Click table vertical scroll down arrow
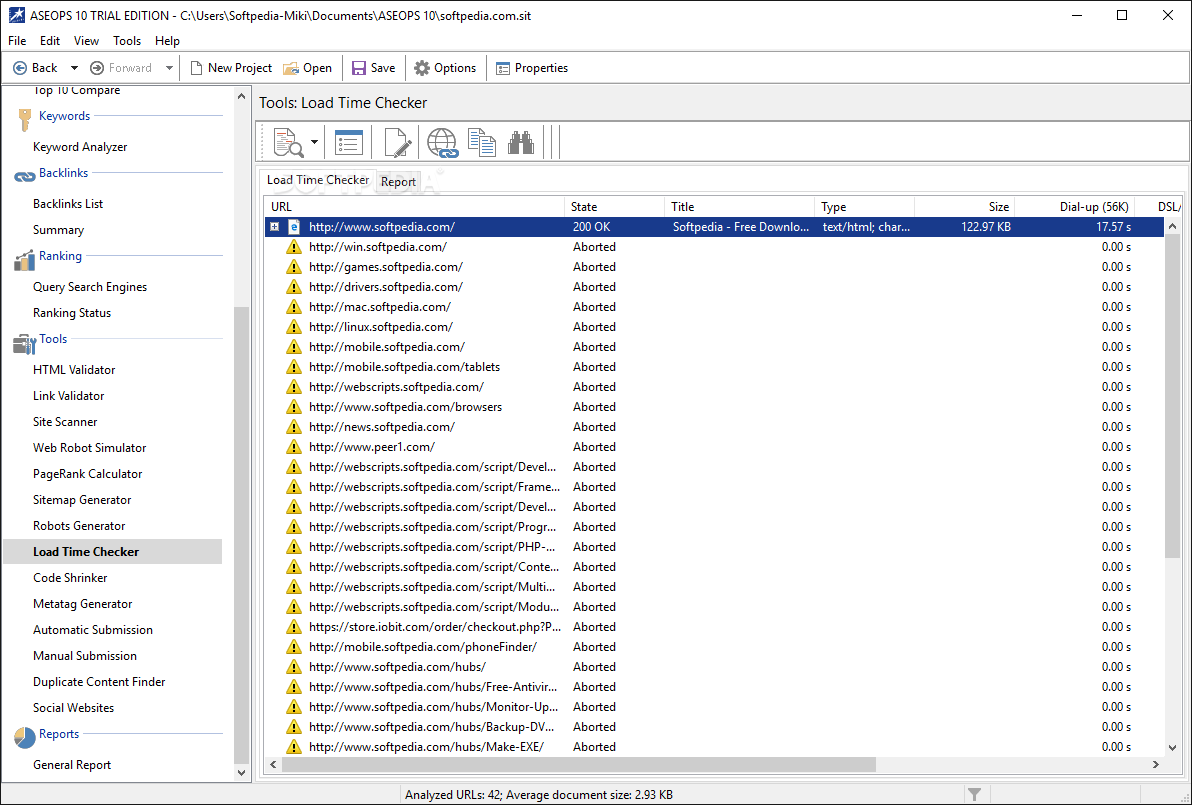Image resolution: width=1192 pixels, height=805 pixels. [x=1172, y=747]
